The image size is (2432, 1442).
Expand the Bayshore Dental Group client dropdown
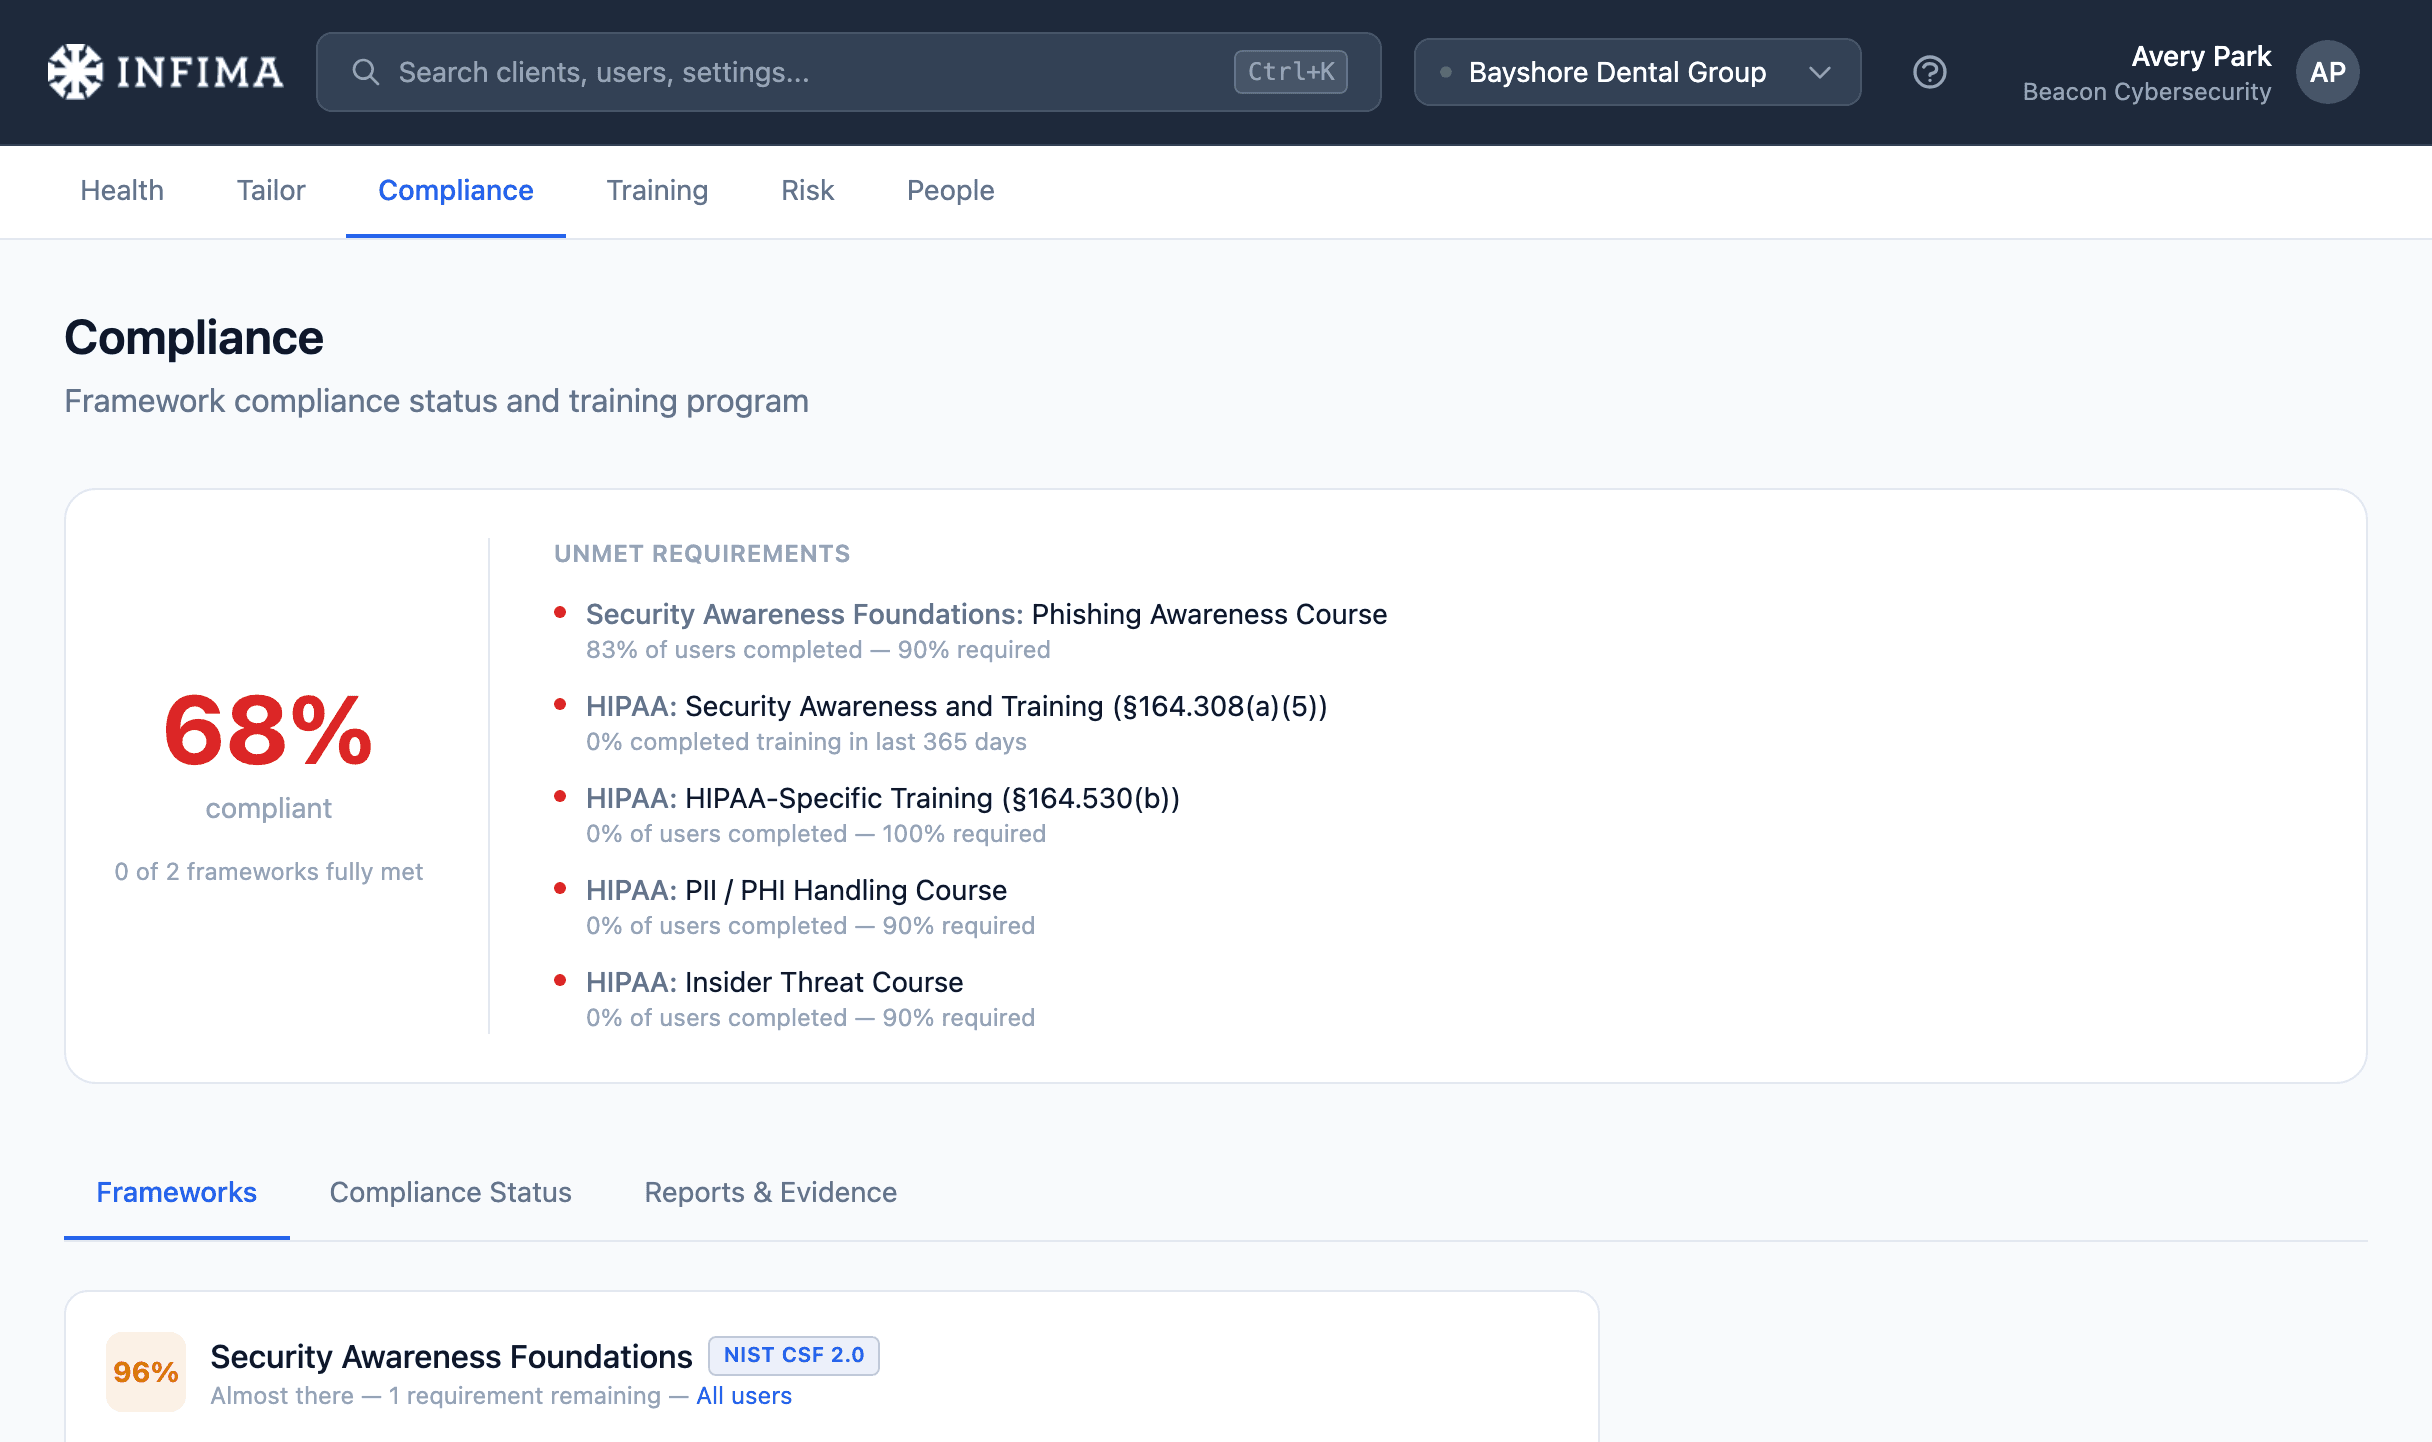(1637, 72)
